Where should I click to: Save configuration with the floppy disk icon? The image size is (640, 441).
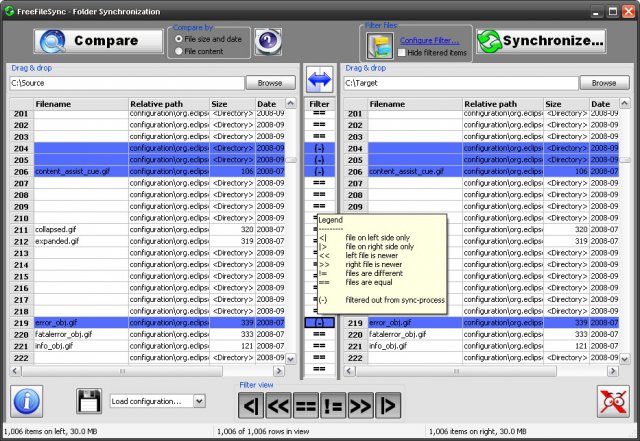pos(89,401)
